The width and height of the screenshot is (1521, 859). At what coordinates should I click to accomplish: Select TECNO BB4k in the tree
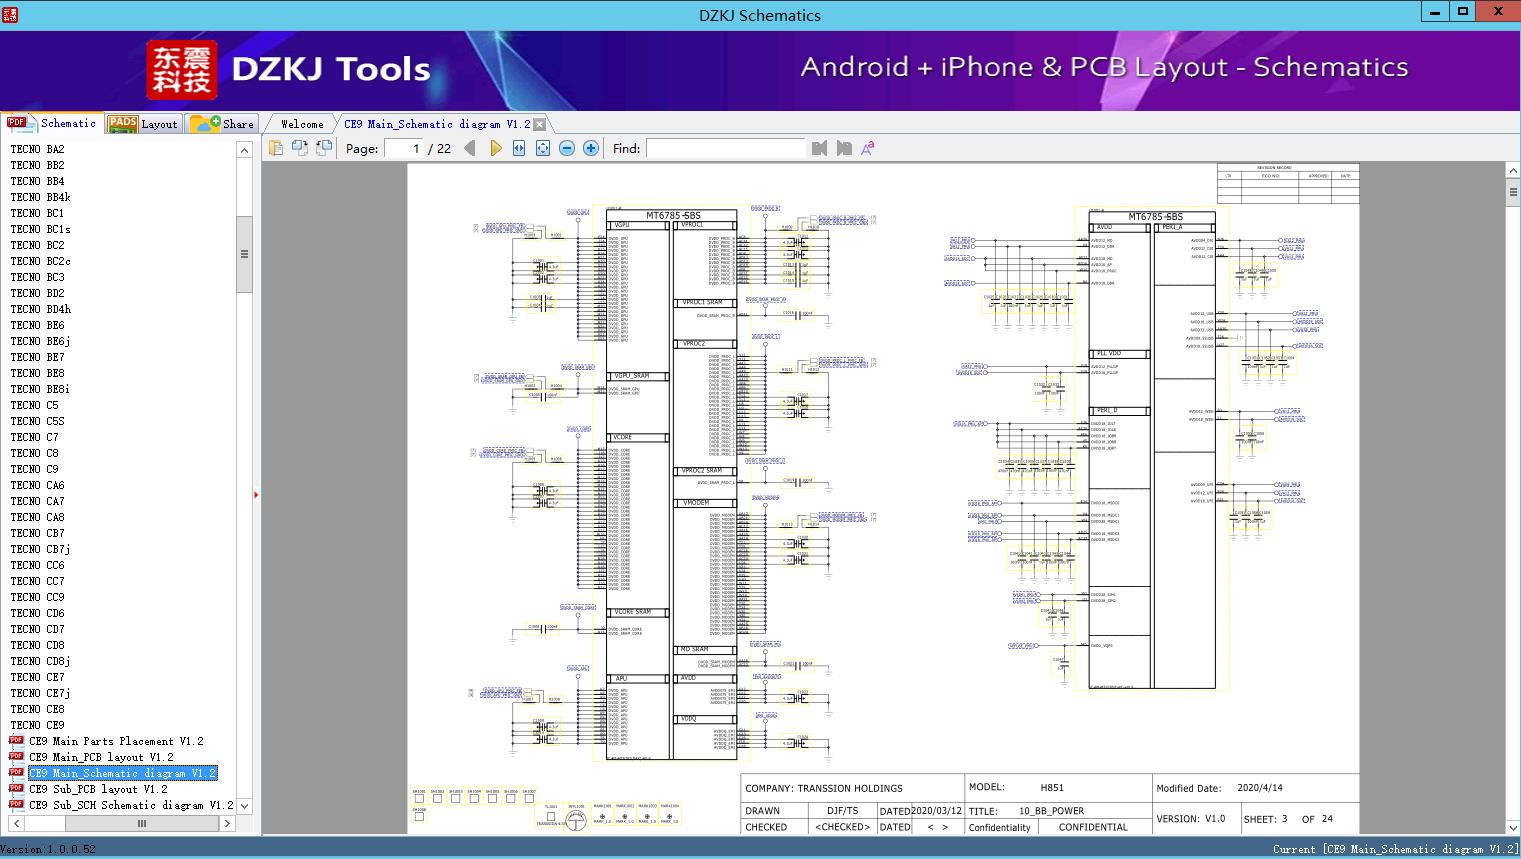(x=40, y=197)
